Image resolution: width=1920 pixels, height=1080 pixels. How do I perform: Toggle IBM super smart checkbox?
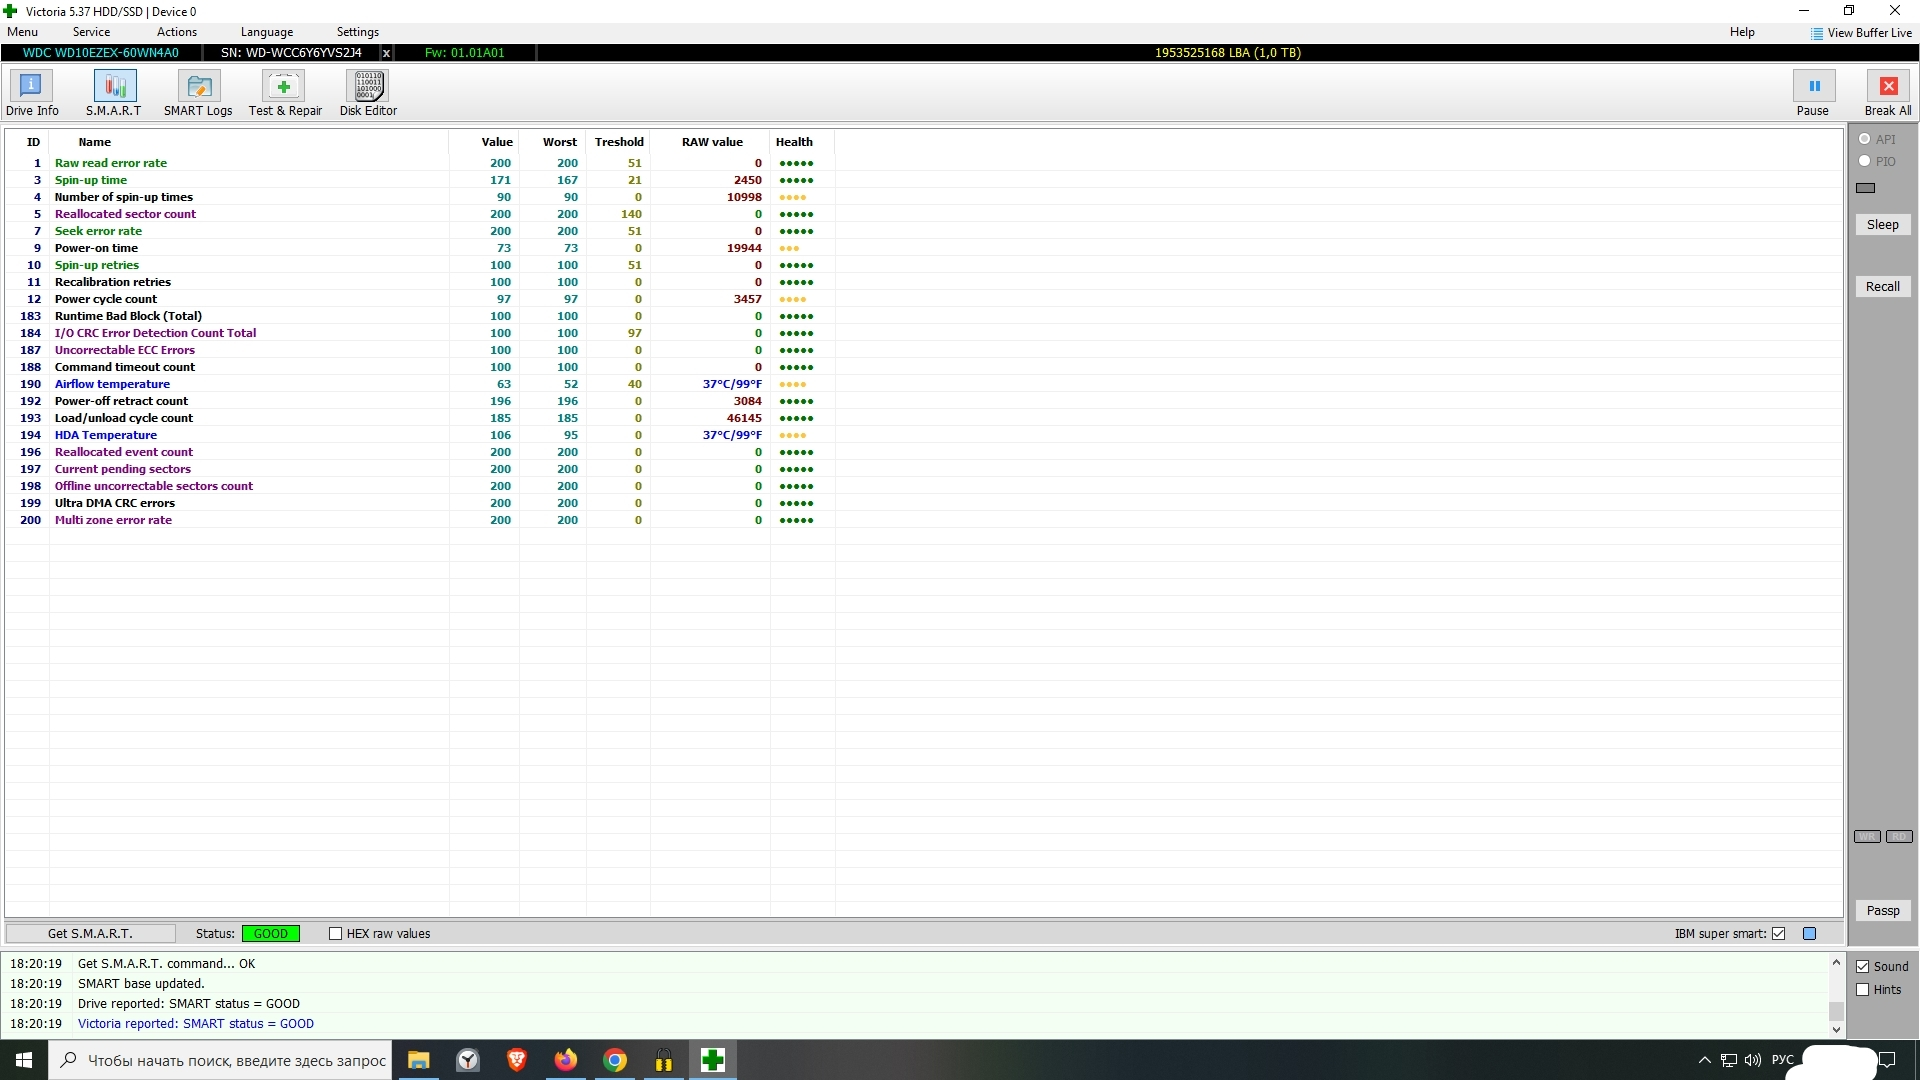tap(1778, 934)
